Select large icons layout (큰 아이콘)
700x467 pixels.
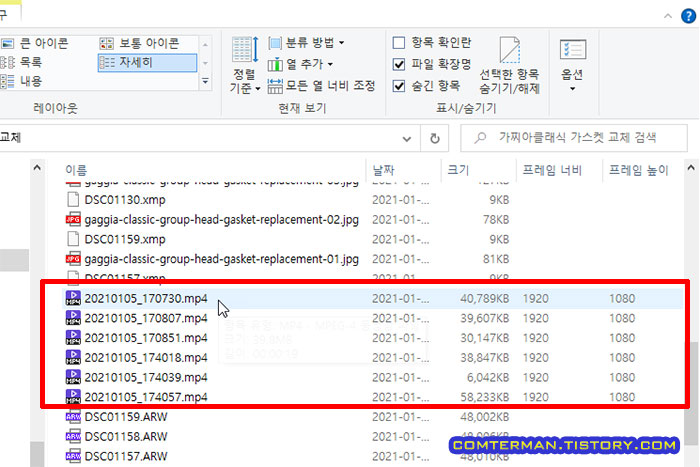(35, 43)
